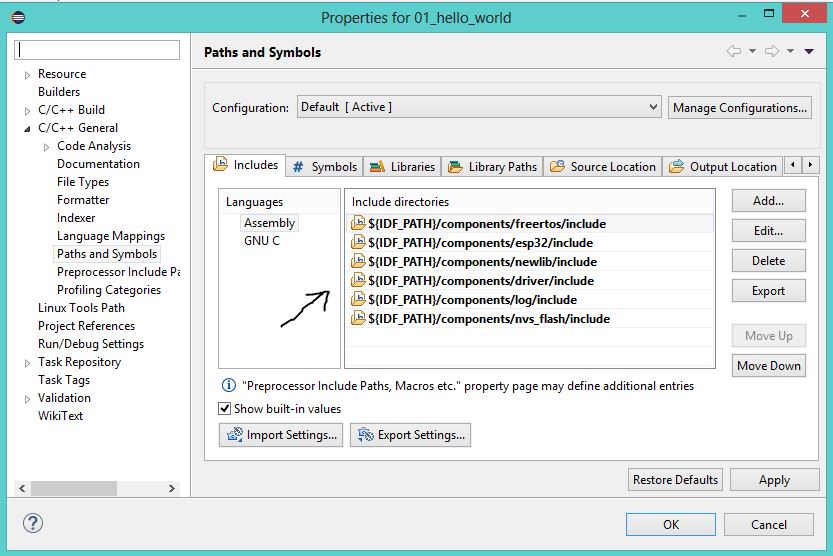Viewport: 833px width, 556px height.
Task: Collapse the C/C++ General tree node
Action: (28, 128)
